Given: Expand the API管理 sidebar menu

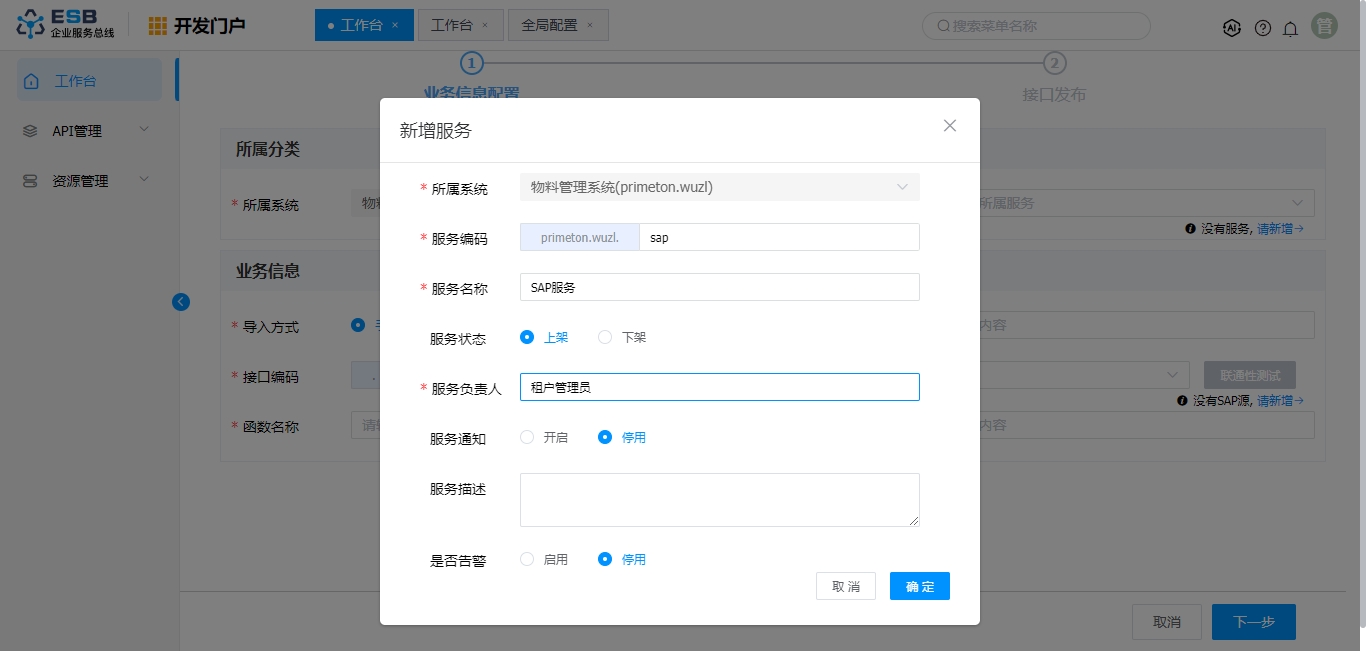Looking at the screenshot, I should point(88,131).
